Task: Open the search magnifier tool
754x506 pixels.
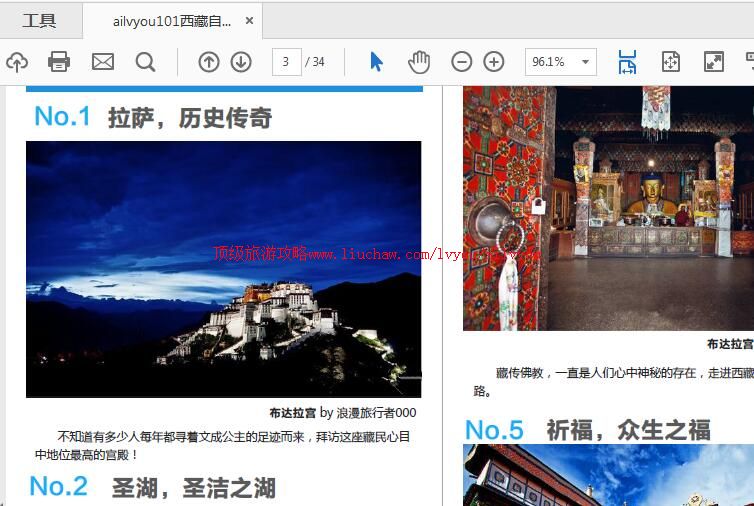Action: (x=146, y=62)
